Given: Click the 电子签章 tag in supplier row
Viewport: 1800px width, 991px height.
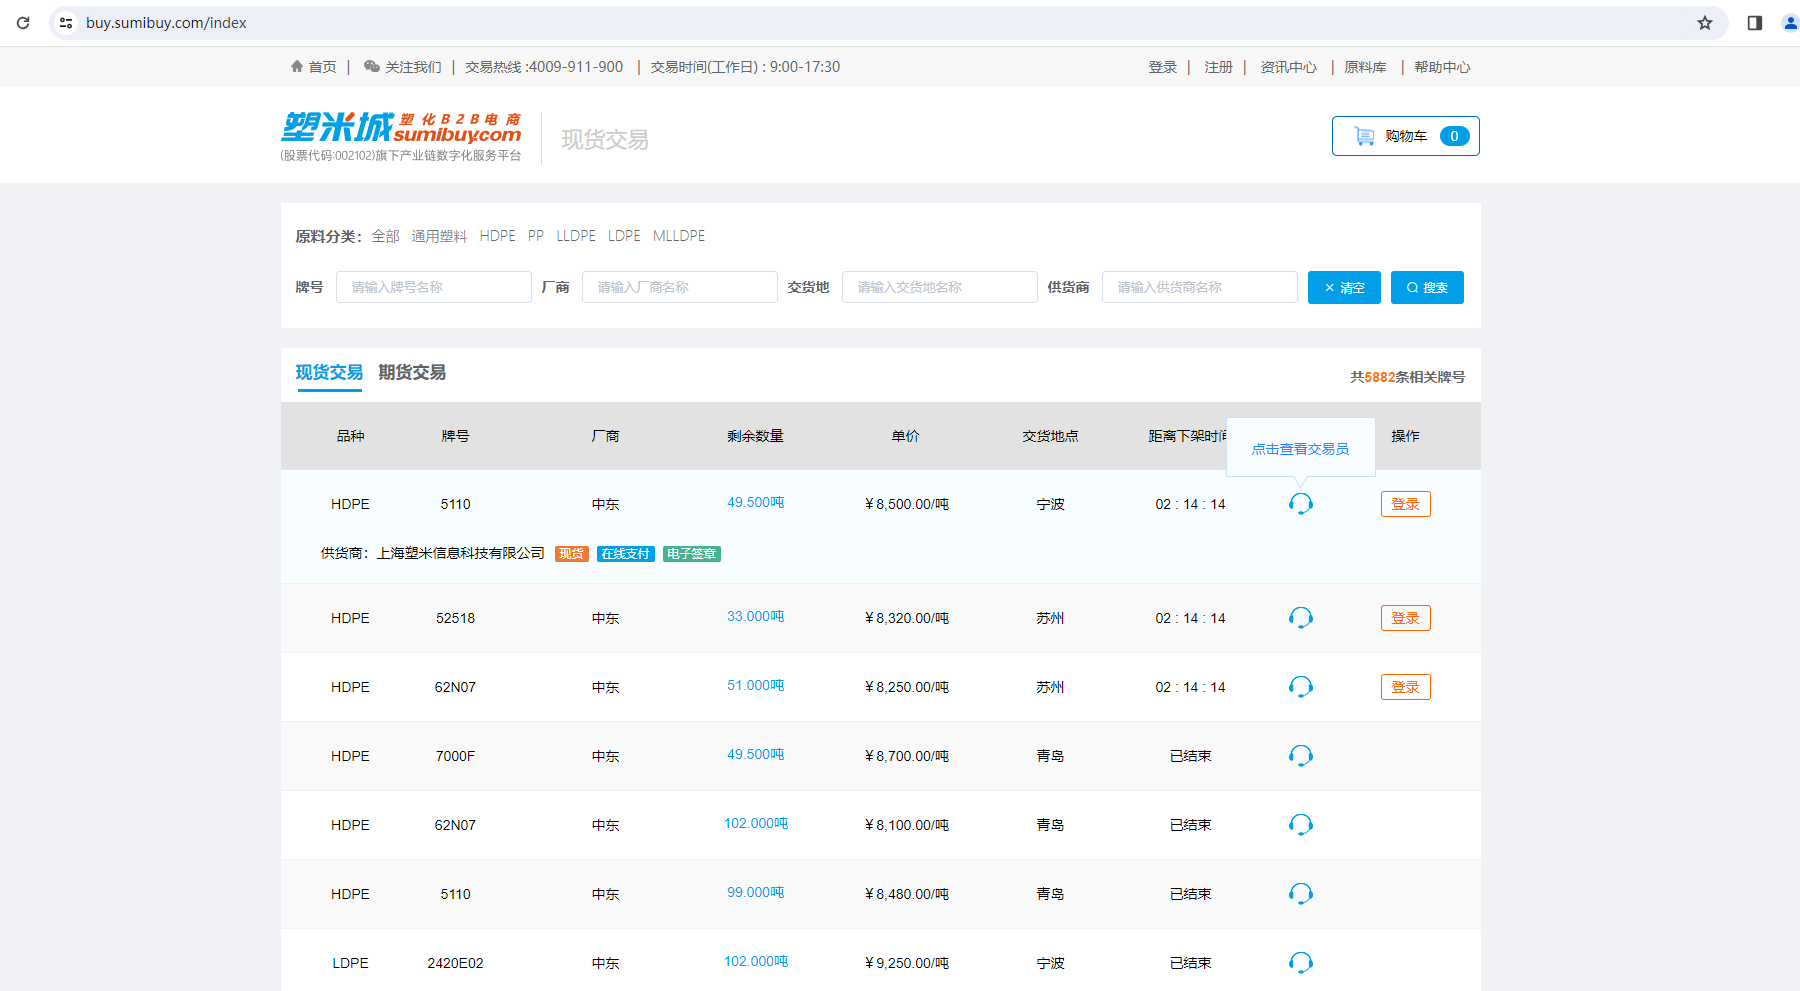Looking at the screenshot, I should coord(692,554).
